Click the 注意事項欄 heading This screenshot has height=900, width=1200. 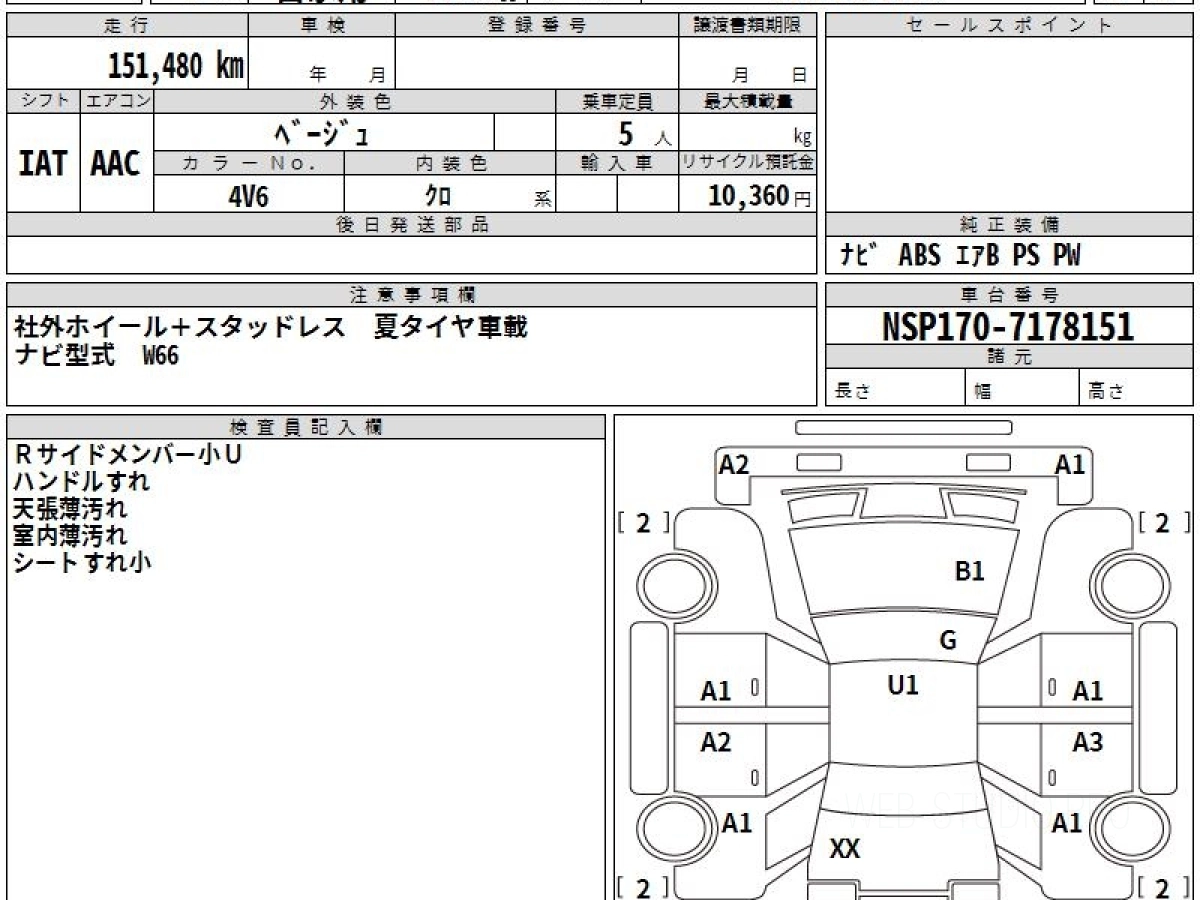tap(412, 294)
